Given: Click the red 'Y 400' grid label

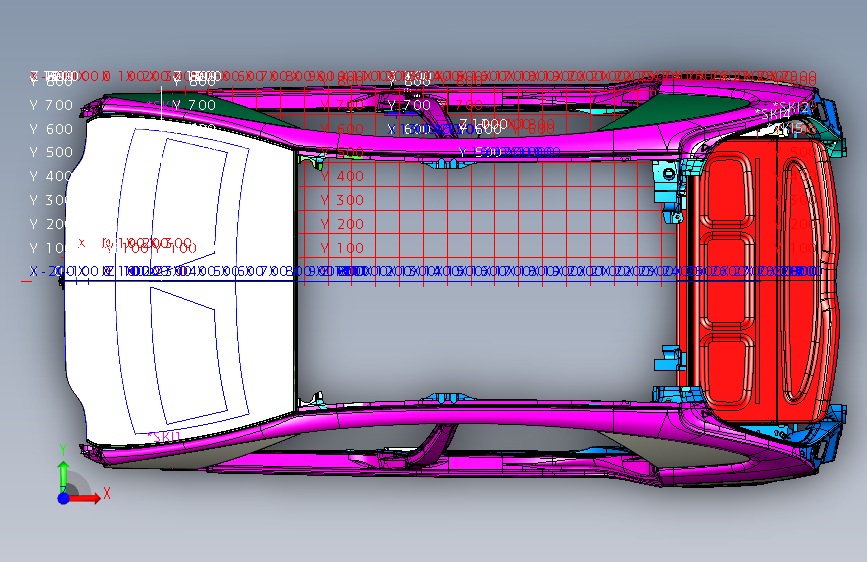Looking at the screenshot, I should (x=342, y=176).
